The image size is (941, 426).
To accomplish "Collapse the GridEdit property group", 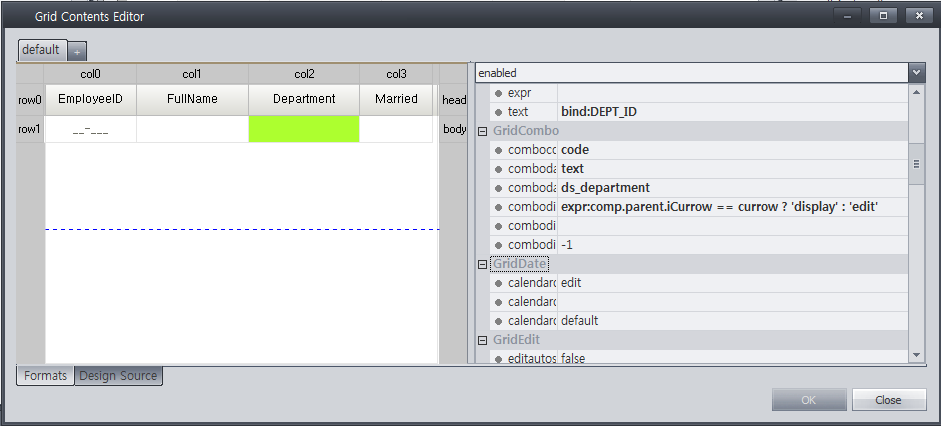I will (482, 340).
